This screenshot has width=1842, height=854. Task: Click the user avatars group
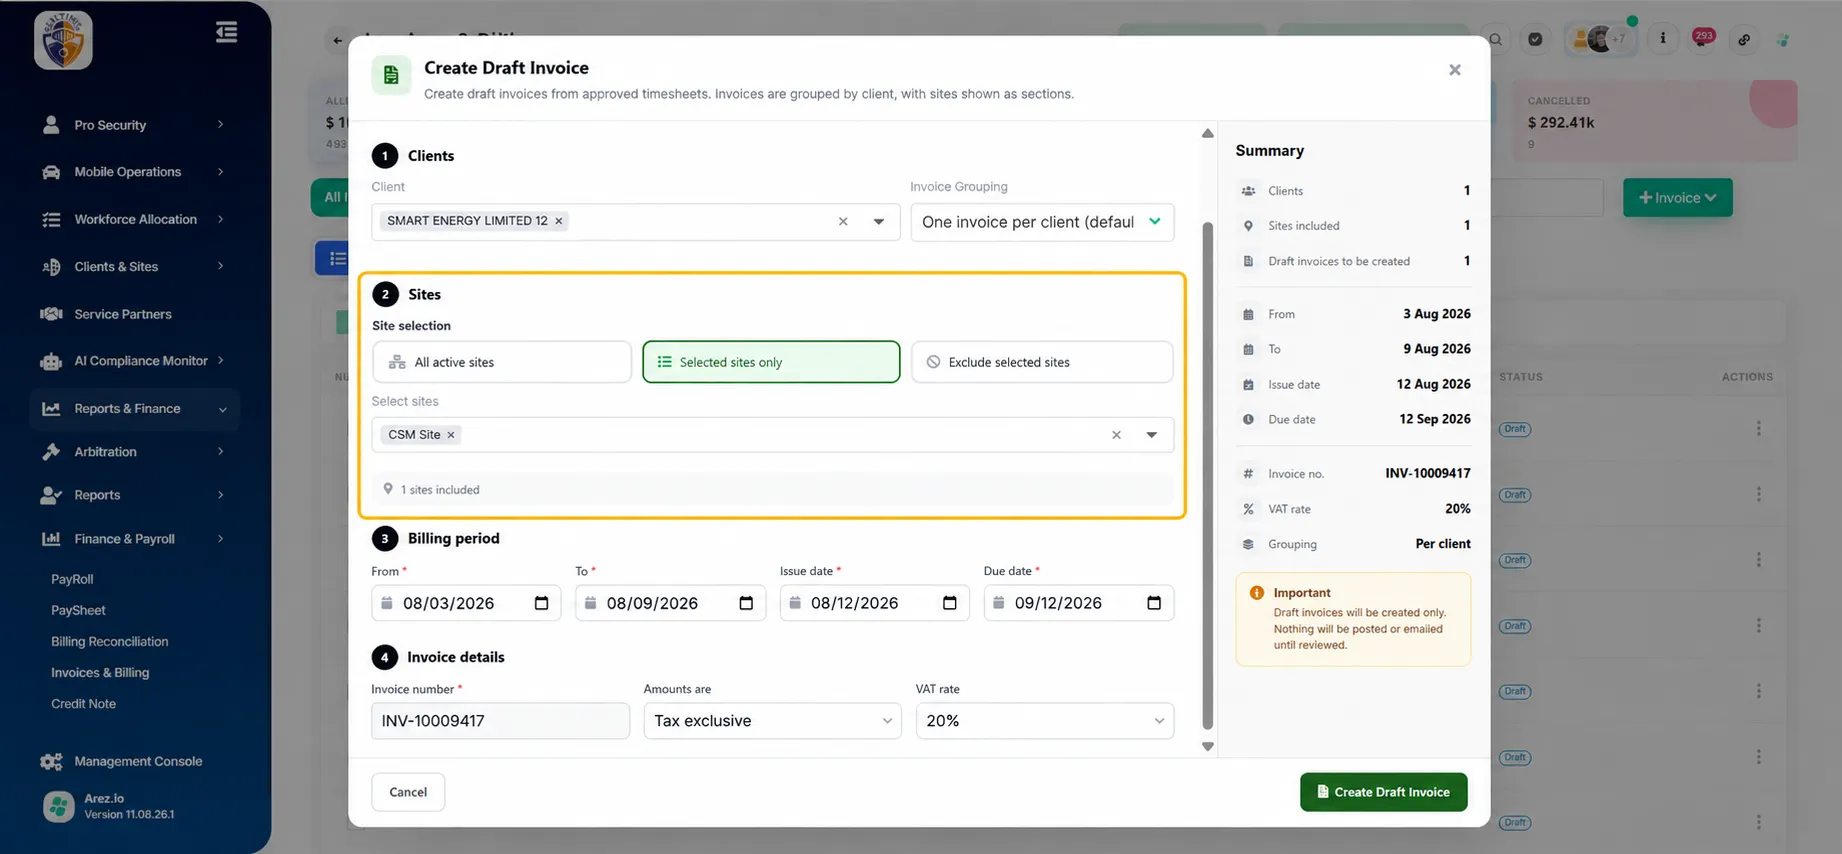click(1600, 40)
